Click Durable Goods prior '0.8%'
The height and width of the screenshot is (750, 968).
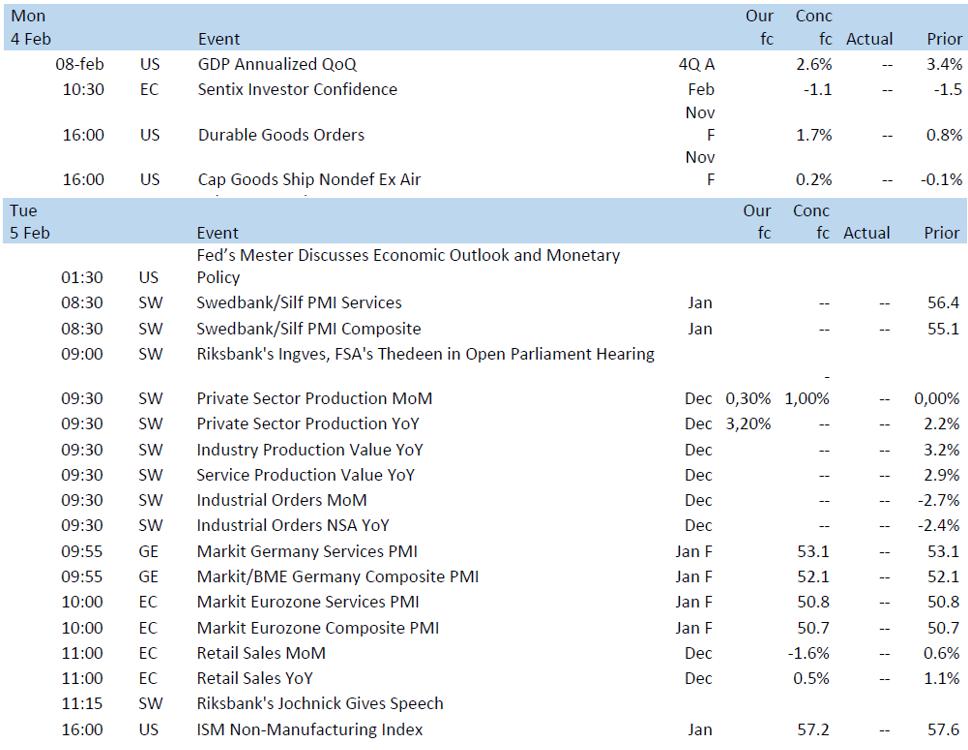(x=944, y=135)
